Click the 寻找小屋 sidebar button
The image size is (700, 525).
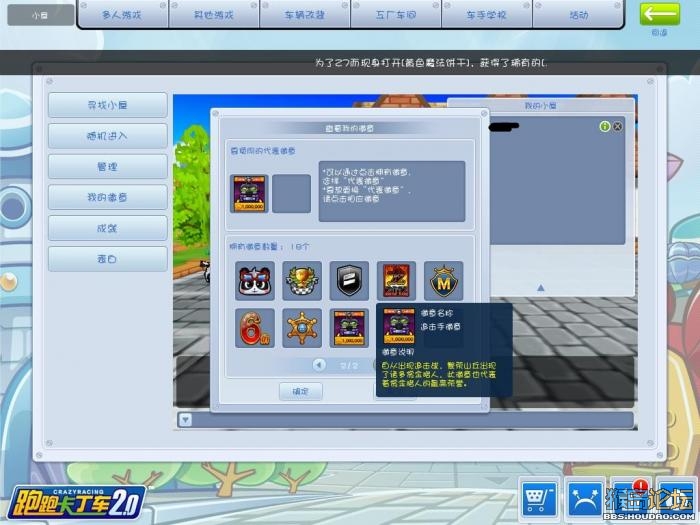(108, 105)
